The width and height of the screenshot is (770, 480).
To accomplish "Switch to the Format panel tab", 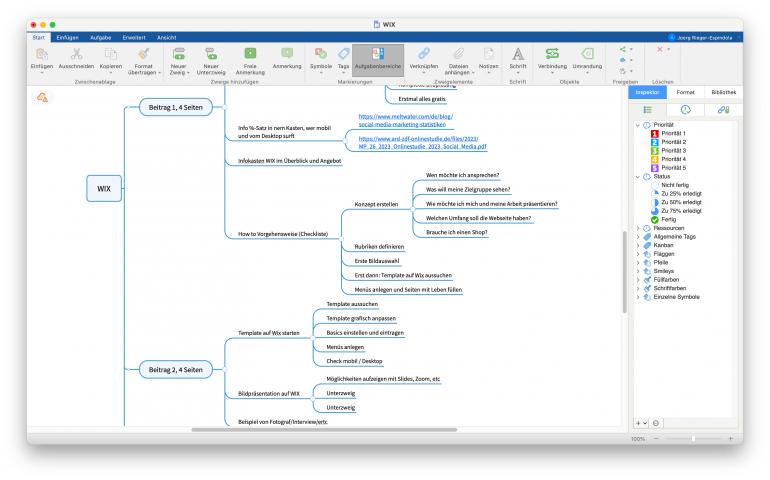I will point(686,92).
